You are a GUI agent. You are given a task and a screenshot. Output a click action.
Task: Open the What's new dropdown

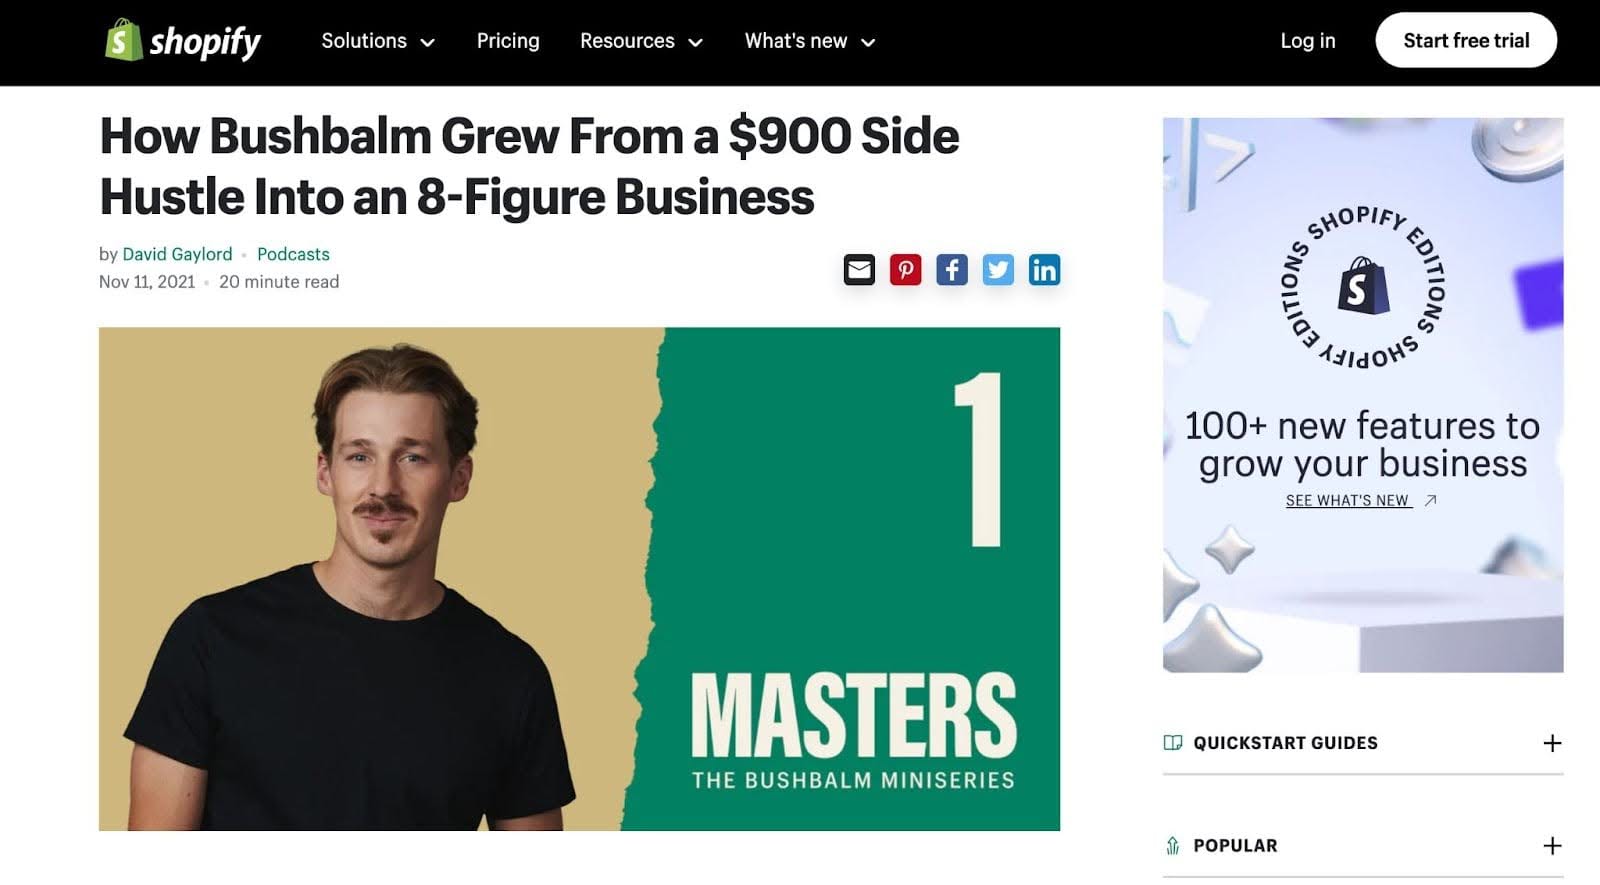tap(810, 41)
